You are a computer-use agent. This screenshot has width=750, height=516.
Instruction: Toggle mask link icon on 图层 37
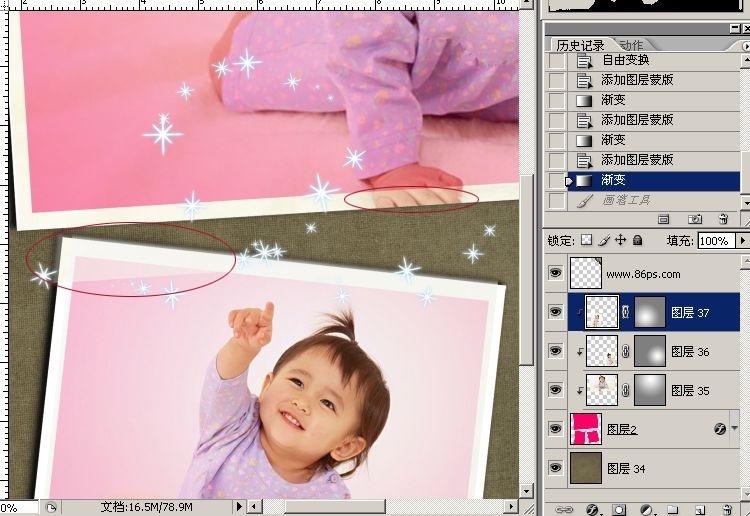[626, 312]
